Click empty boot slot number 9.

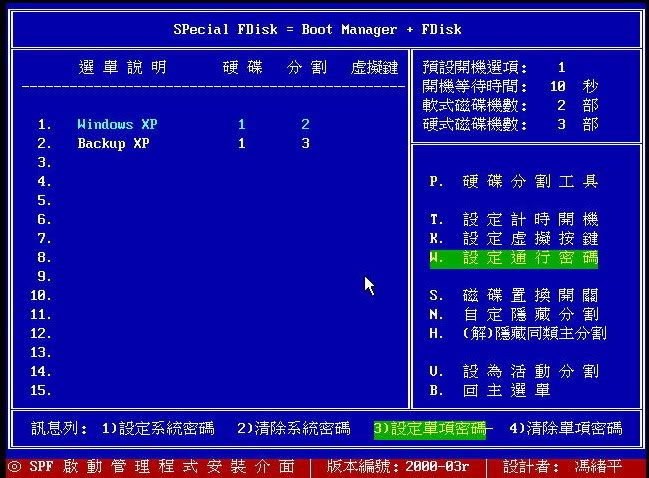coord(44,276)
